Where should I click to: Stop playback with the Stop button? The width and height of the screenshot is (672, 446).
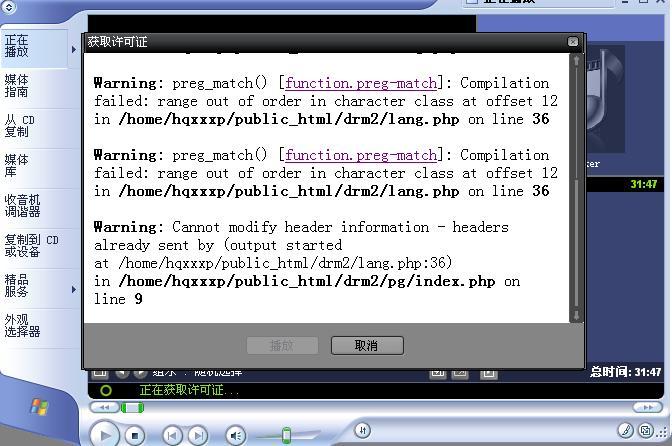coord(135,436)
